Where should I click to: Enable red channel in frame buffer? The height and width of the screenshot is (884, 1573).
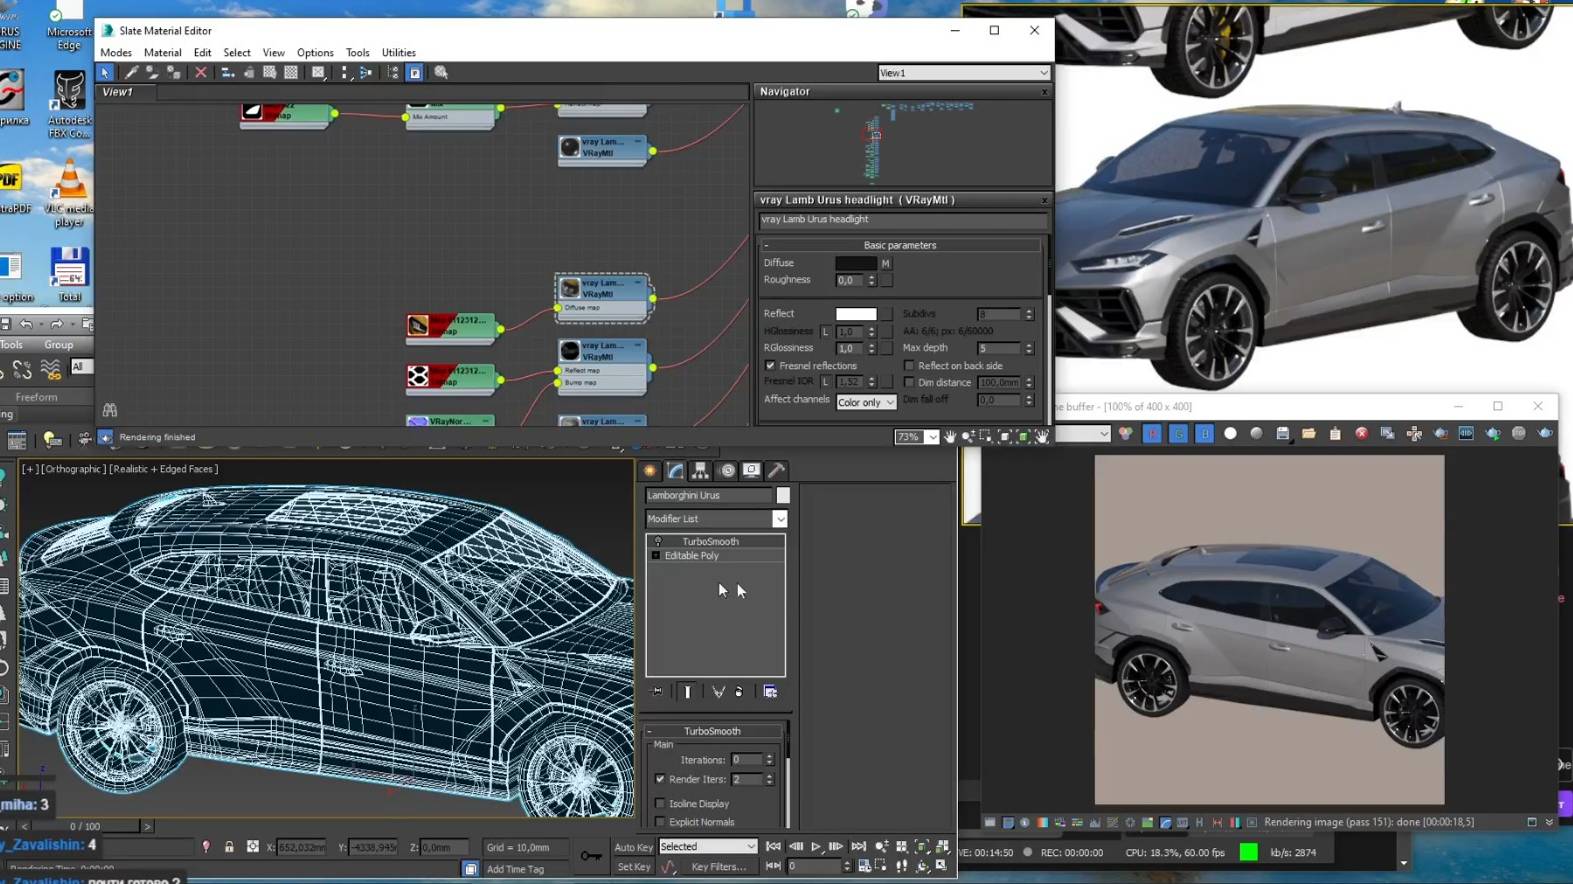click(x=1152, y=433)
